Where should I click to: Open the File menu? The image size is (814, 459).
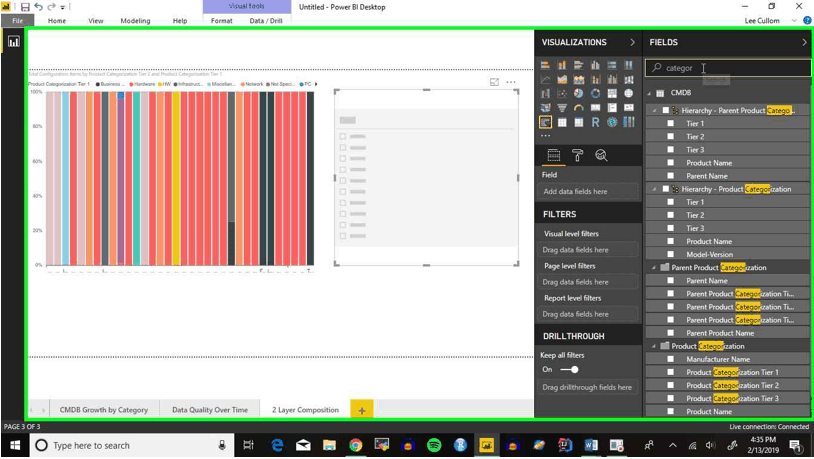17,21
